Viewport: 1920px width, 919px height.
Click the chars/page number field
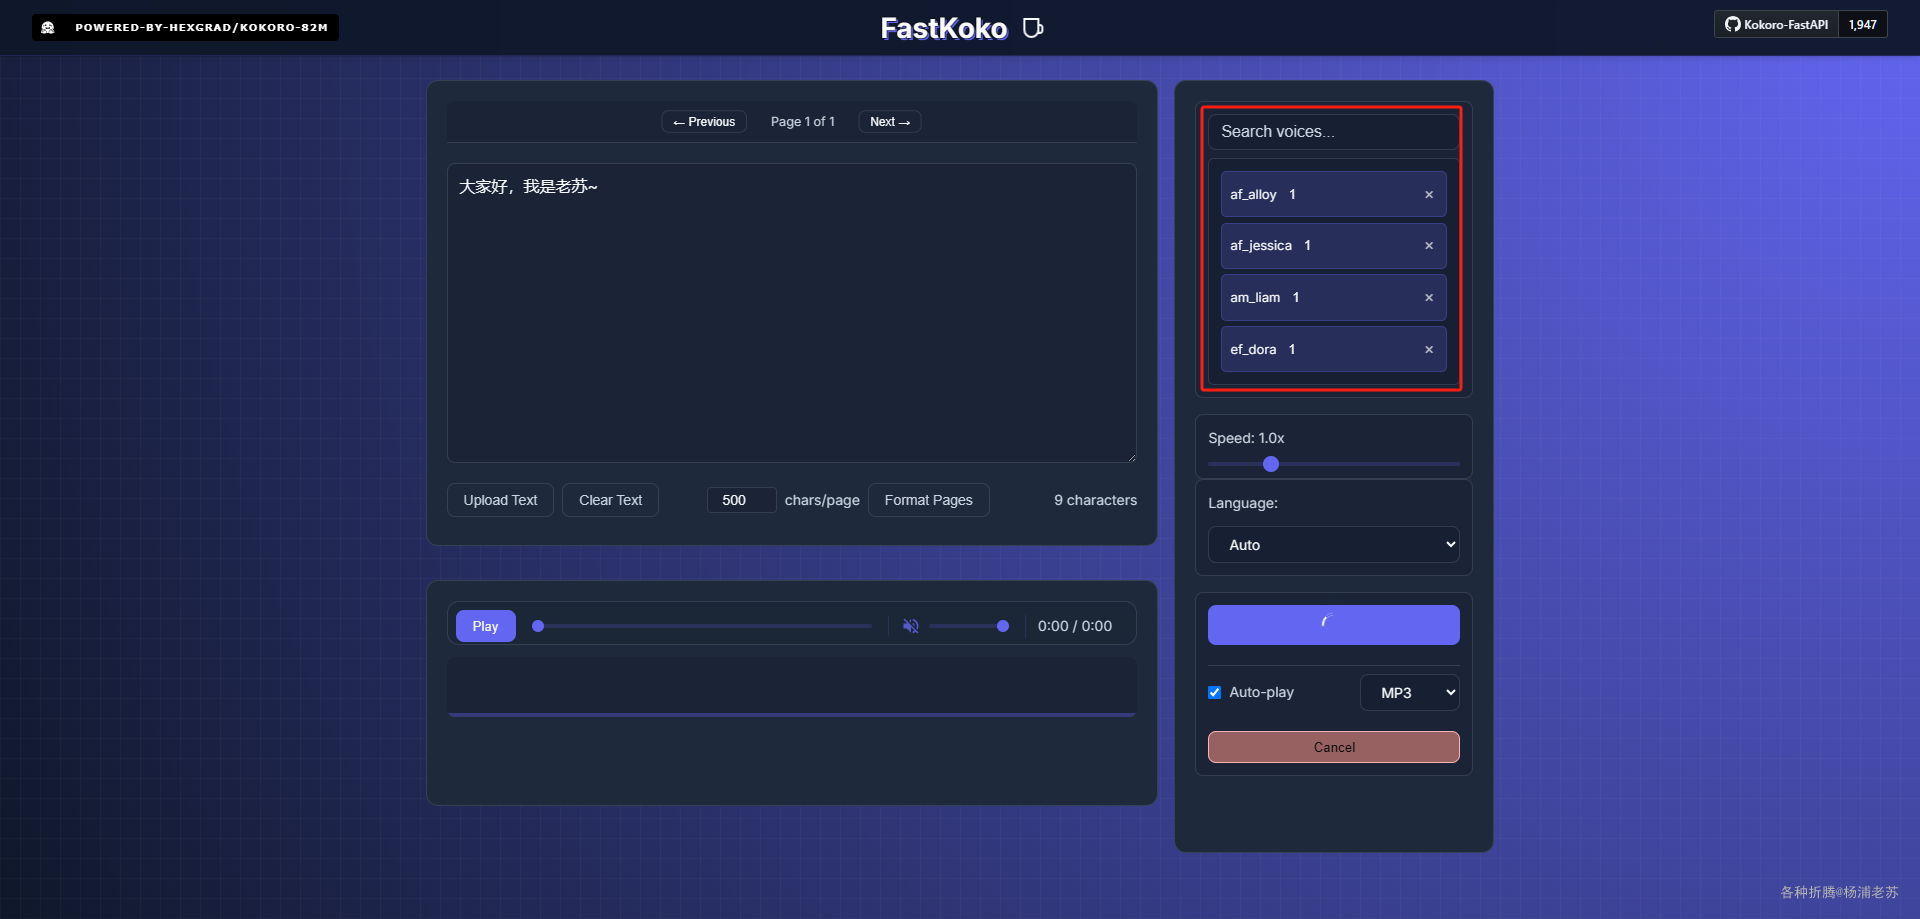[x=742, y=500]
